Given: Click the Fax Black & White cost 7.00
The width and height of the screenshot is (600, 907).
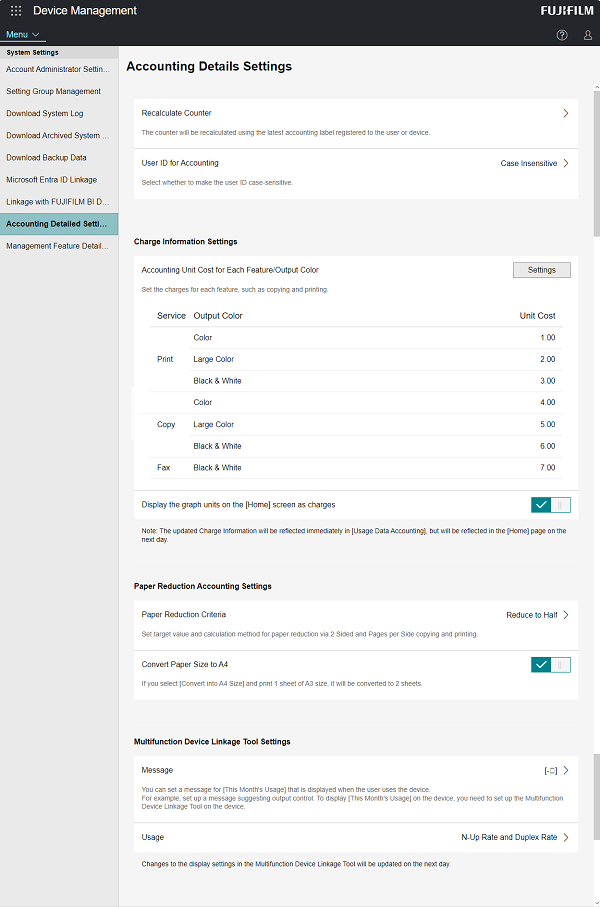Looking at the screenshot, I should [547, 468].
